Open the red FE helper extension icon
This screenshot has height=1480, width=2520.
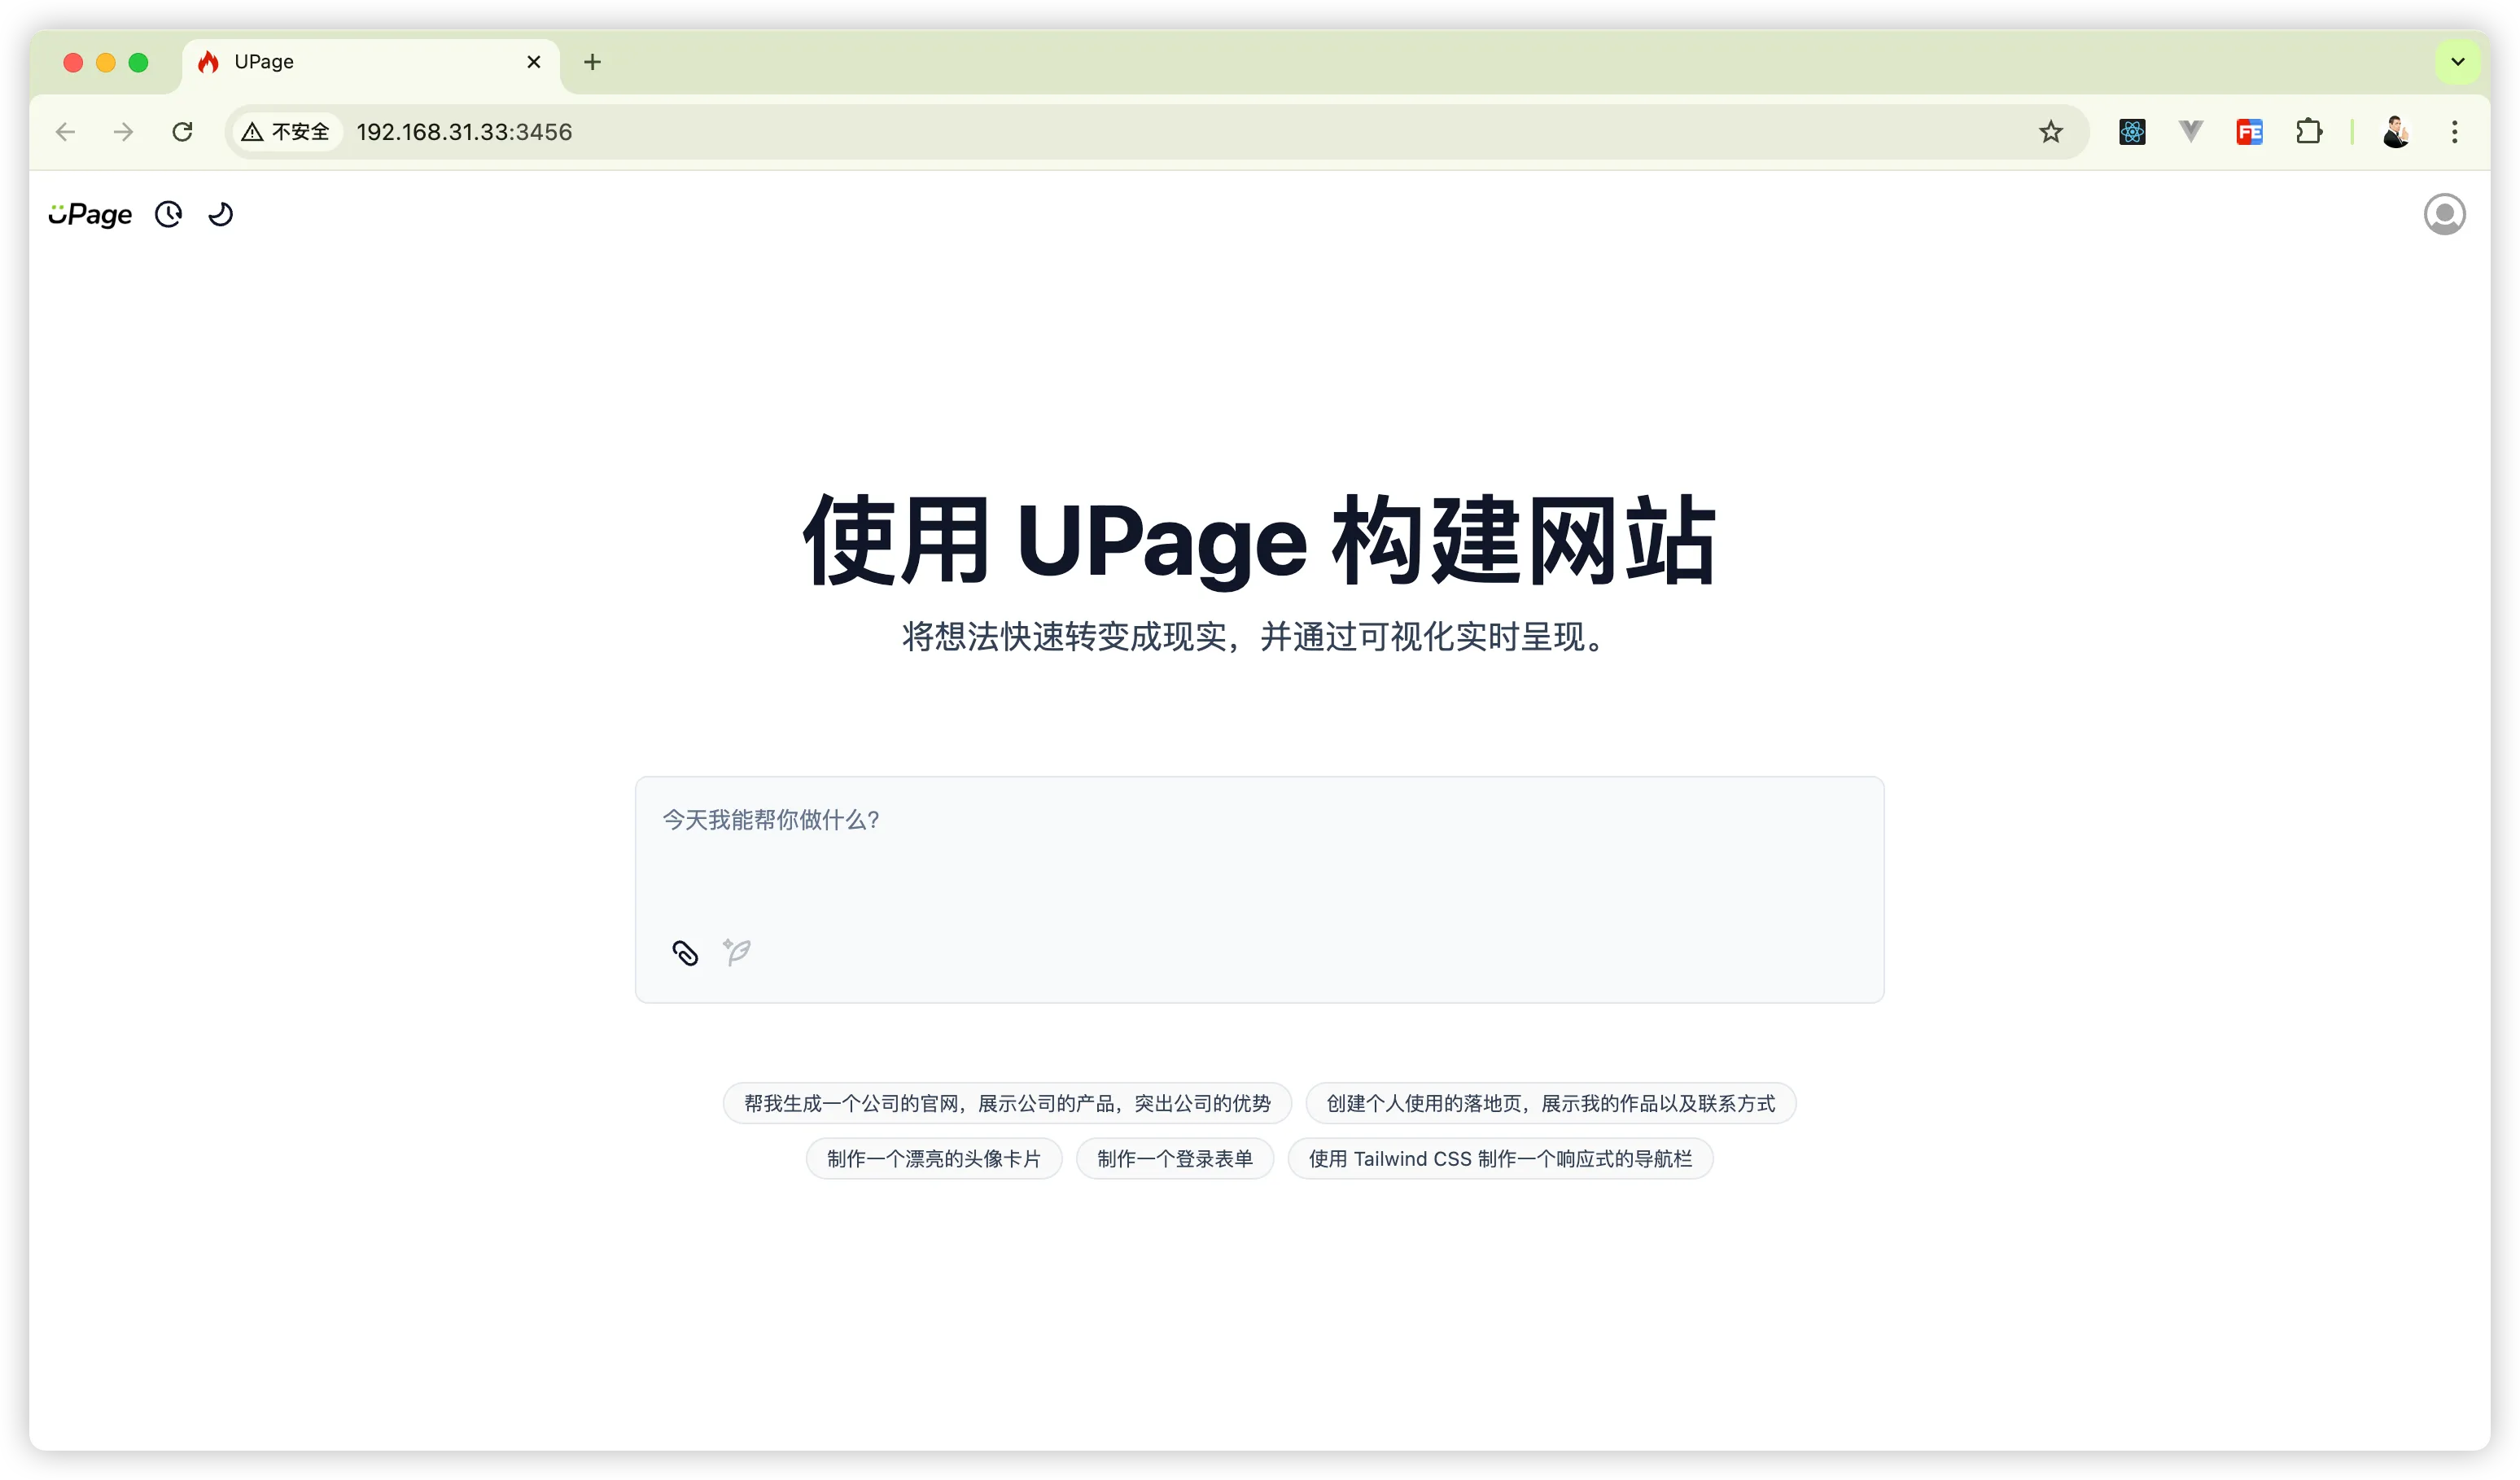pyautogui.click(x=2249, y=132)
